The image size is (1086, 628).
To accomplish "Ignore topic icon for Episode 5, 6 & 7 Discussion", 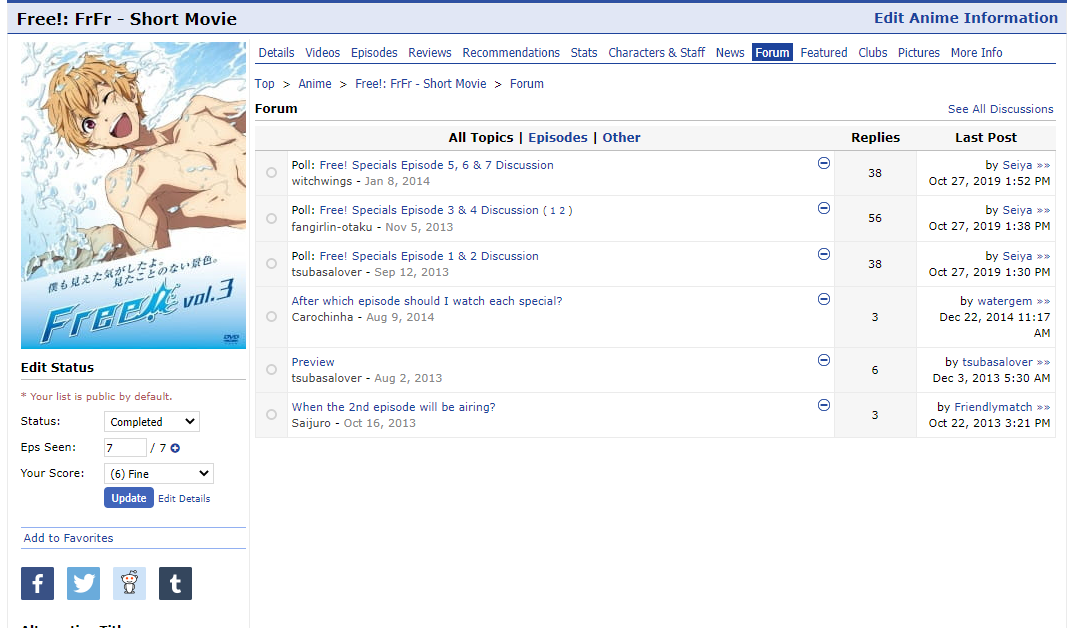I will click(824, 163).
